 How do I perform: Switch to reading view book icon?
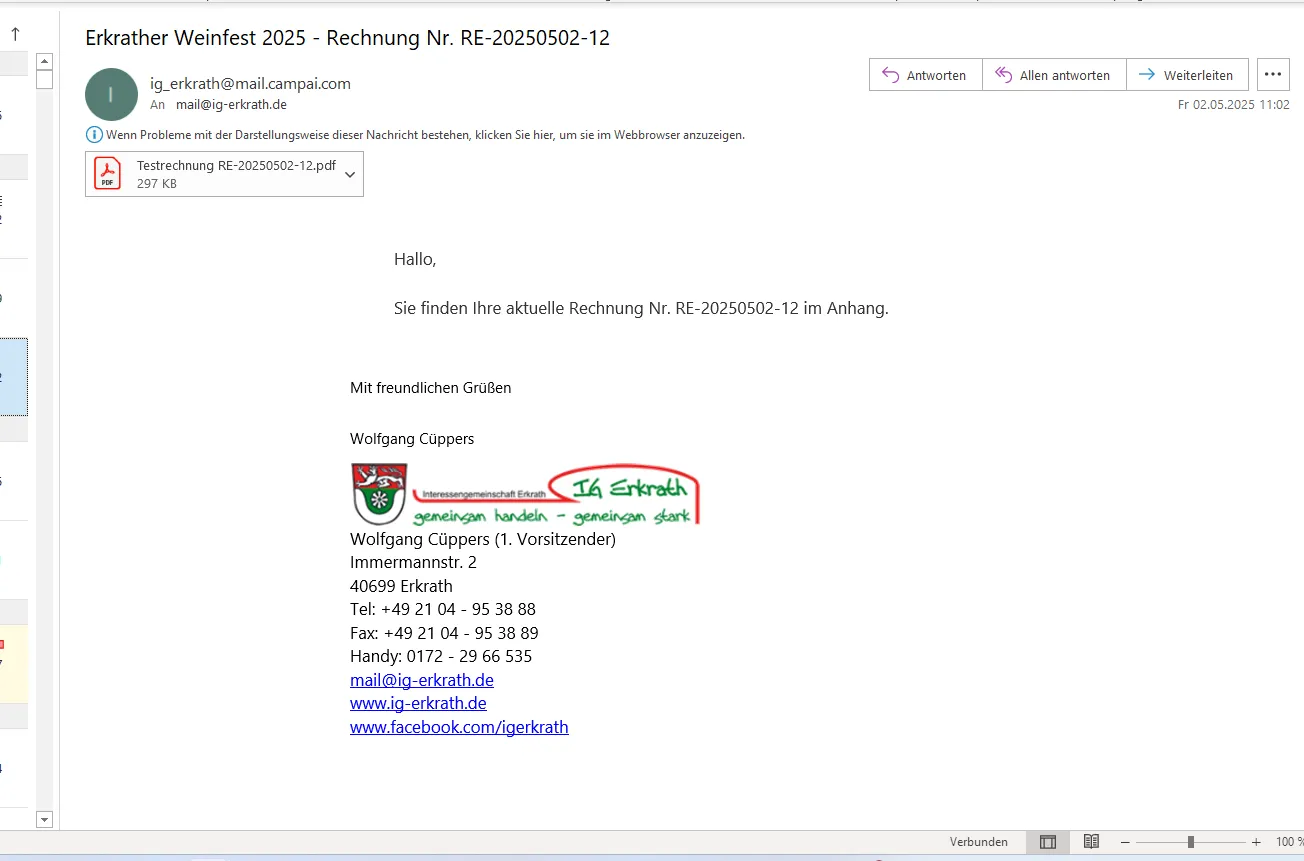tap(1091, 842)
